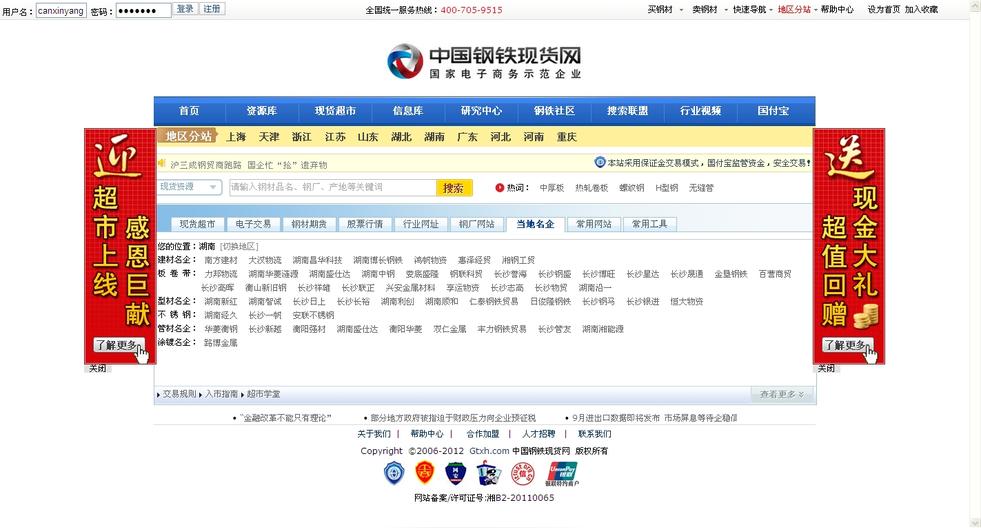Screen dimensions: 981x528
Task: Open 研究中心 in the blue navigation bar
Action: click(481, 111)
